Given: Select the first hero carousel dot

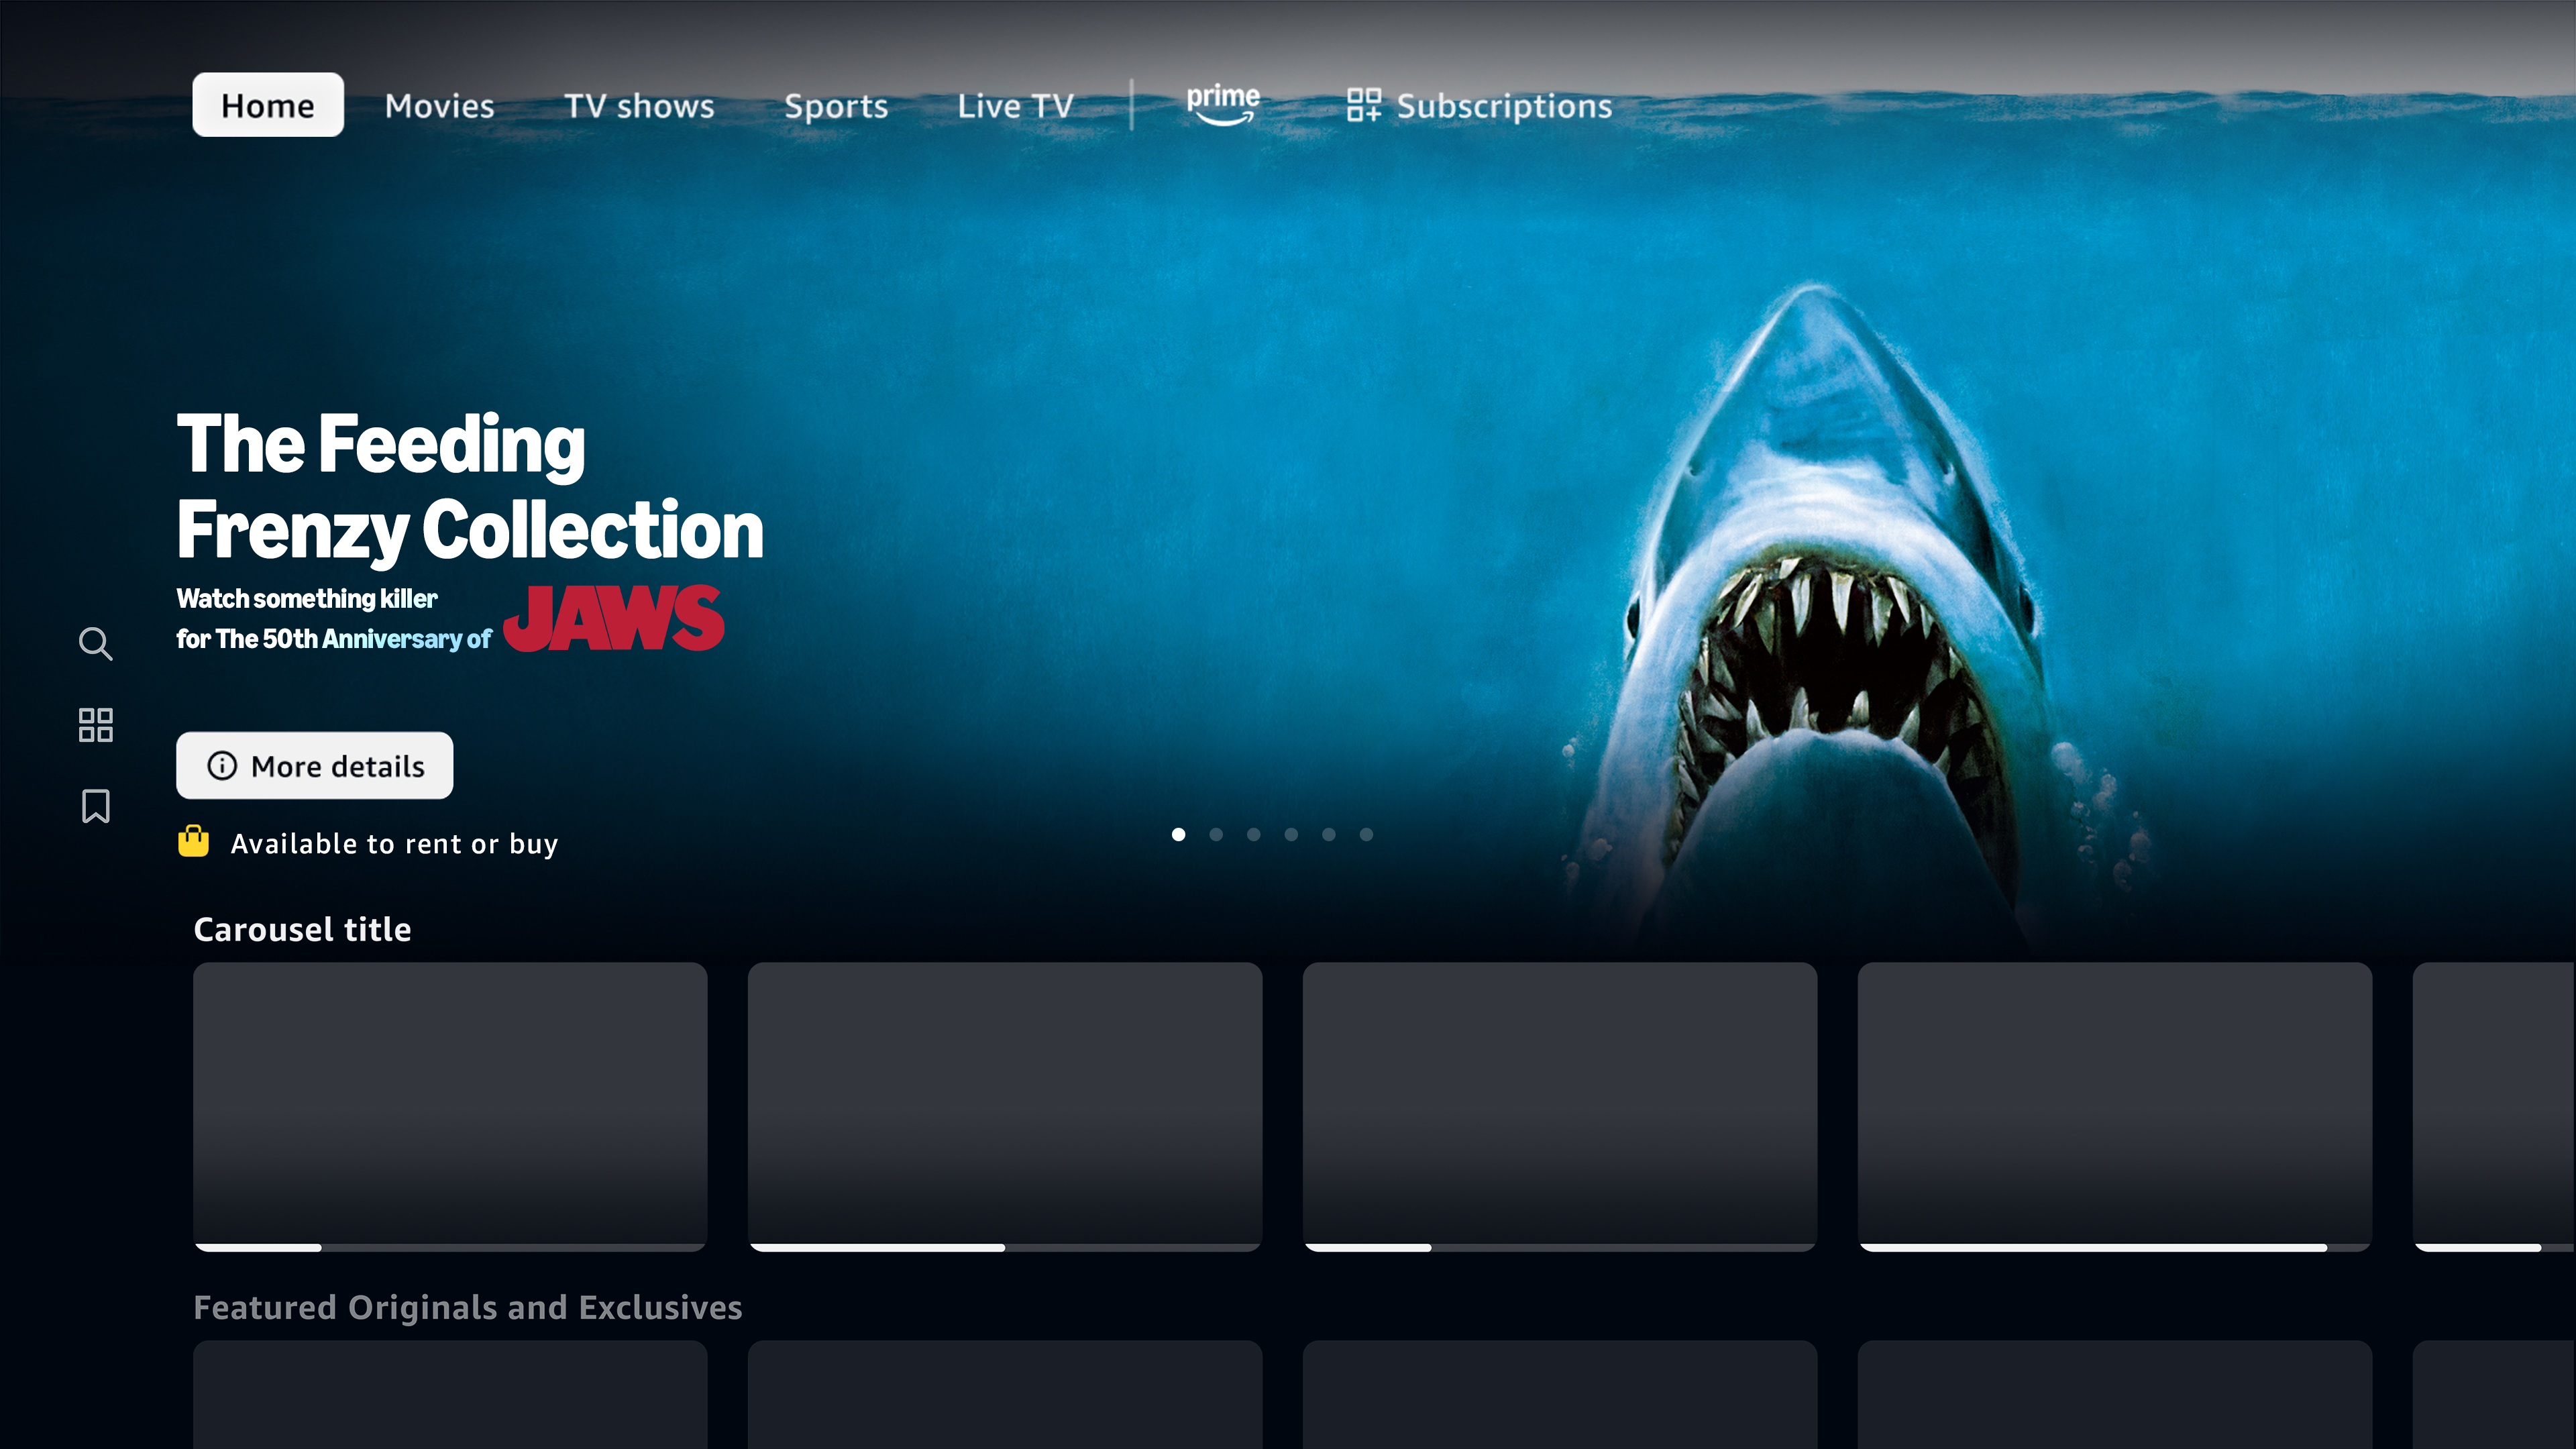Looking at the screenshot, I should click(x=1178, y=834).
